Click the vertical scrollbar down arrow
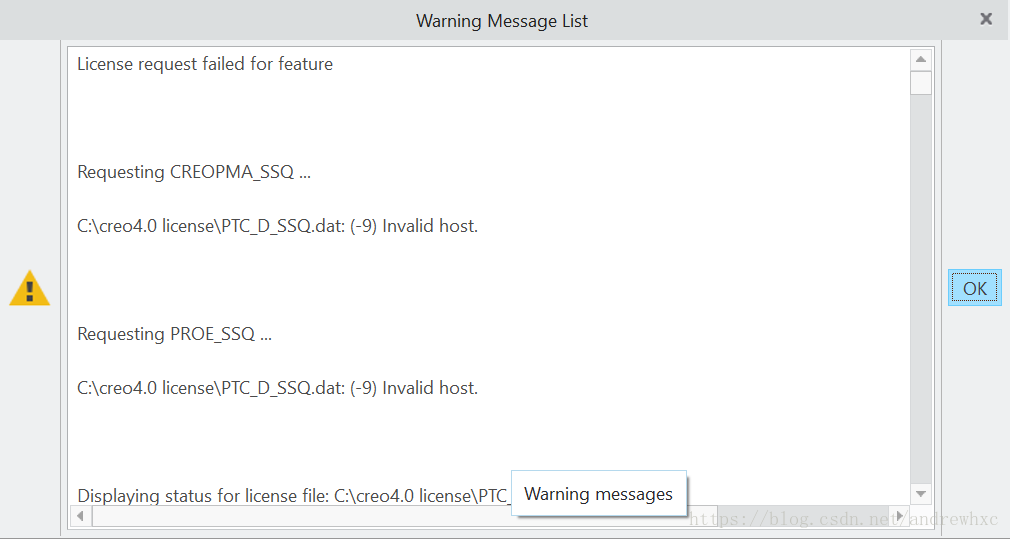This screenshot has width=1010, height=539. 920,494
